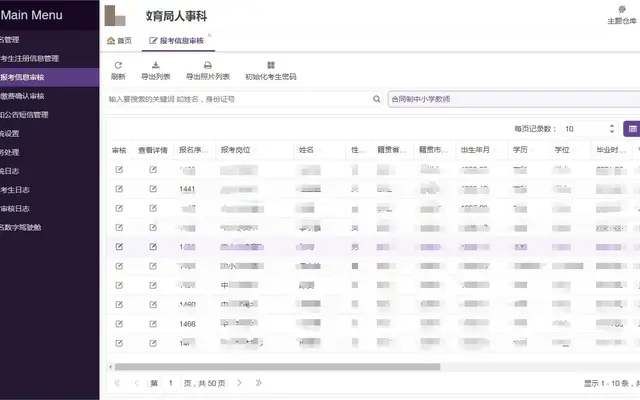Click the purple table view button
Viewport: 640px width, 400px height.
click(x=632, y=129)
